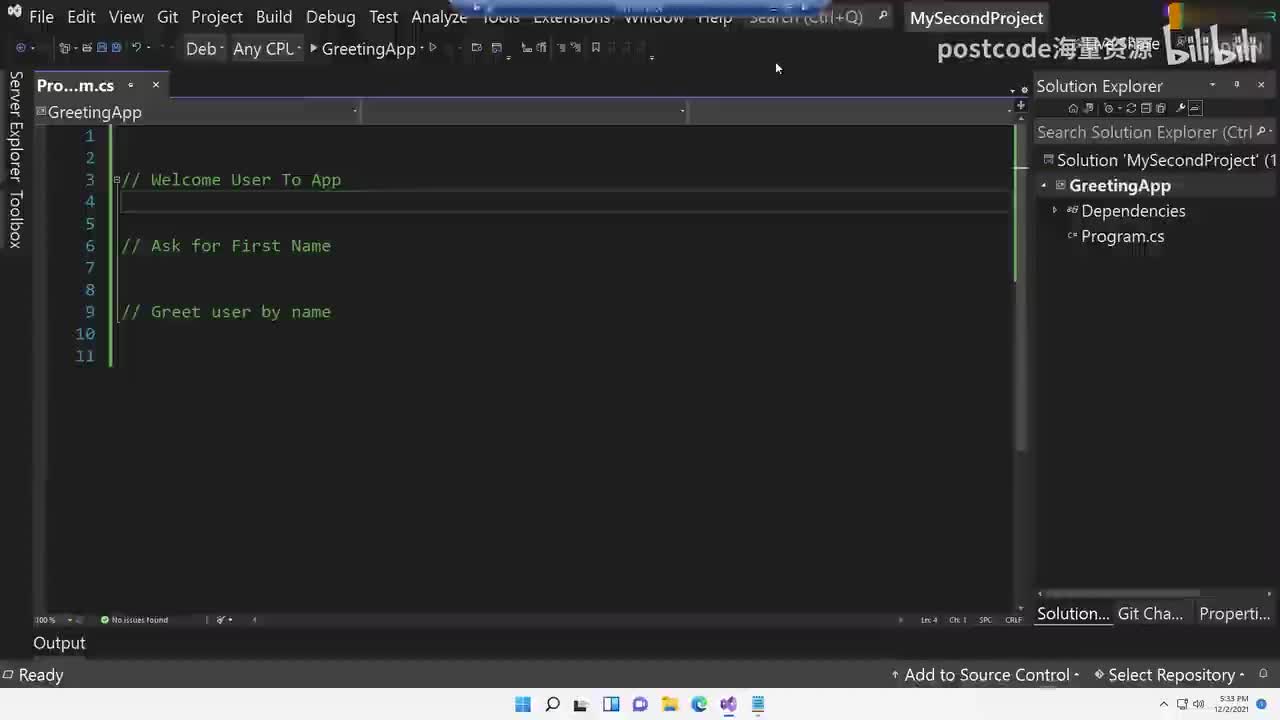Screen dimensions: 1280x720
Task: Open Microsoft Edge from the taskbar
Action: [x=699, y=704]
